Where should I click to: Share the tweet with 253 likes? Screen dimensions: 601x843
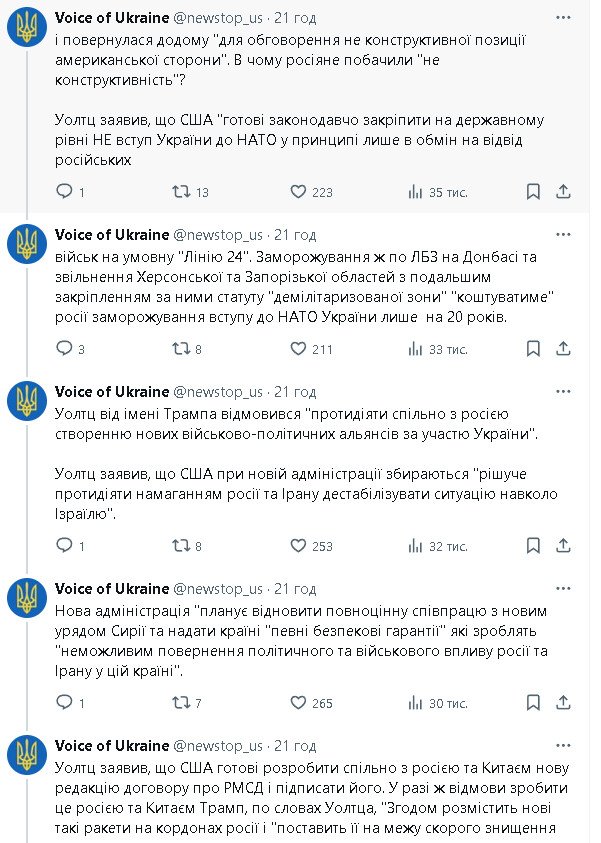[x=562, y=545]
